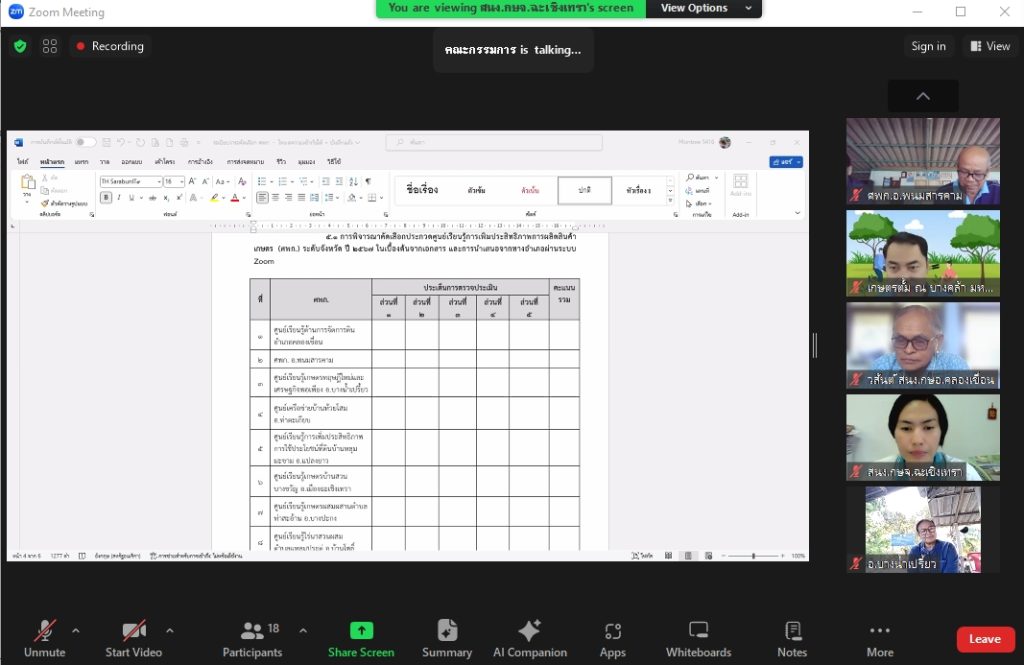Viewport: 1024px width, 665px height.
Task: Open the Apps panel
Action: tap(612, 639)
